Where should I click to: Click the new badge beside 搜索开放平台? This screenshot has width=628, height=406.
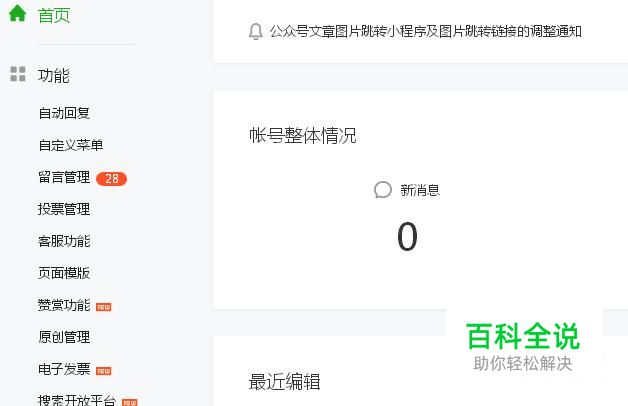(130, 402)
